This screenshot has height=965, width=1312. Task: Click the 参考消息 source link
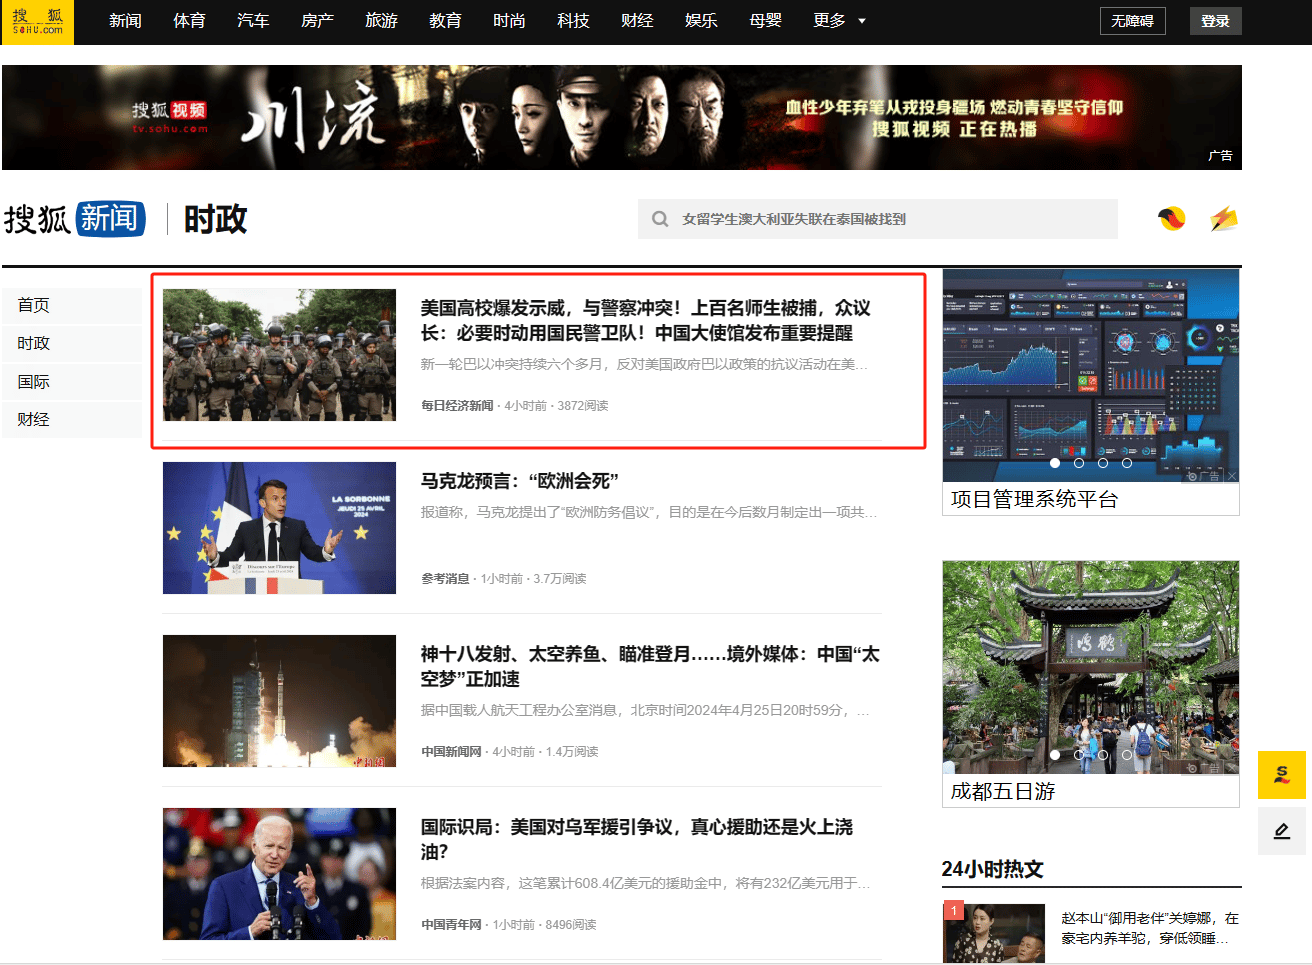(x=445, y=579)
